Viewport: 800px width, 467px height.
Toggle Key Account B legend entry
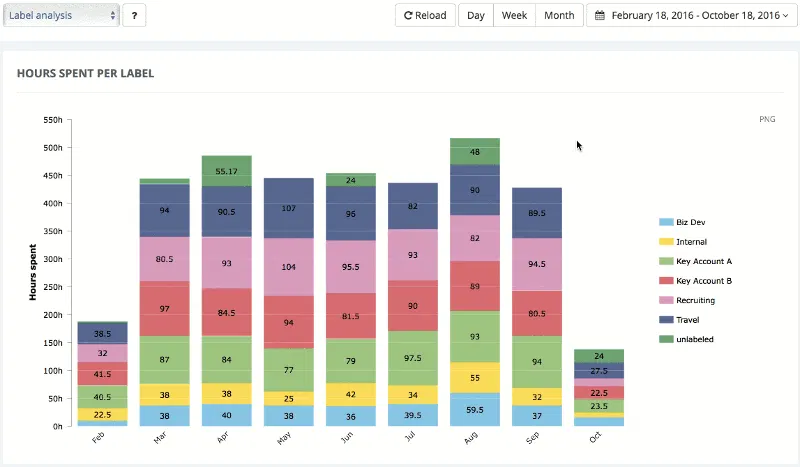click(695, 281)
